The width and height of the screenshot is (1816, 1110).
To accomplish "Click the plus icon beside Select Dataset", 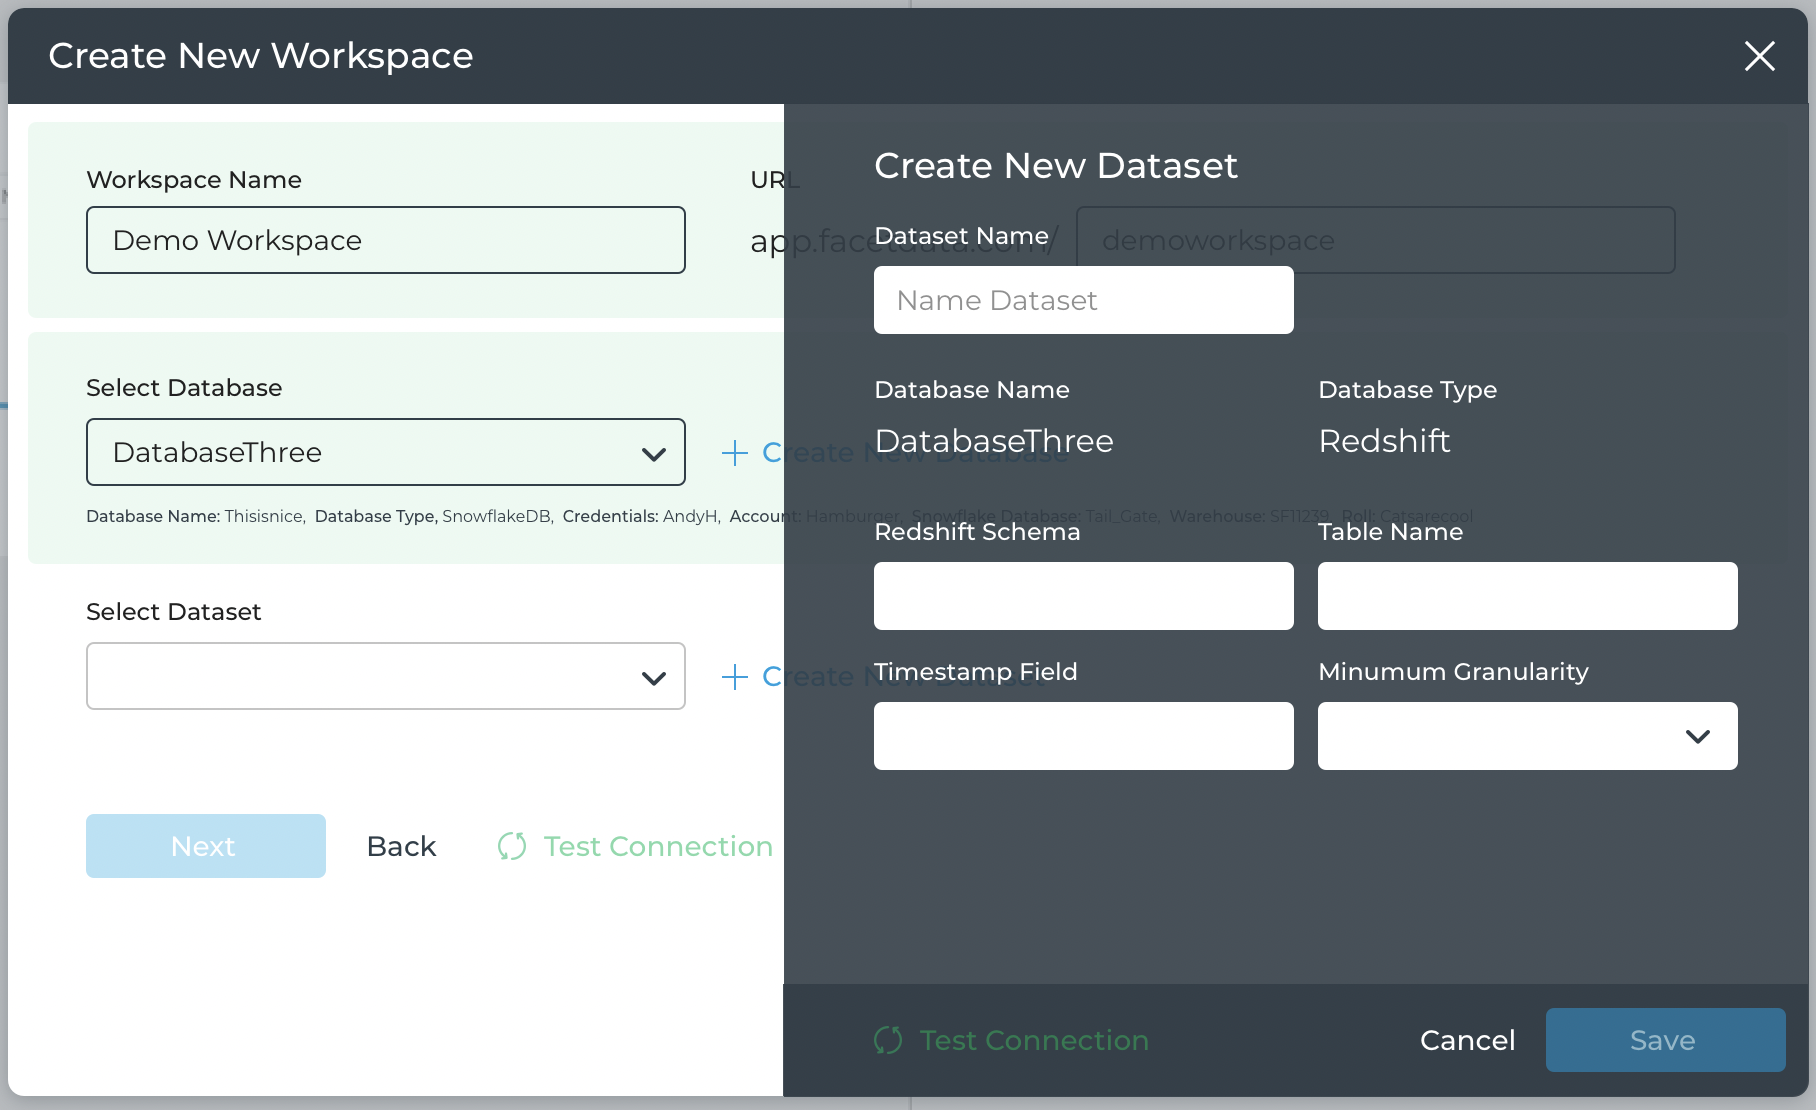I will [x=735, y=677].
